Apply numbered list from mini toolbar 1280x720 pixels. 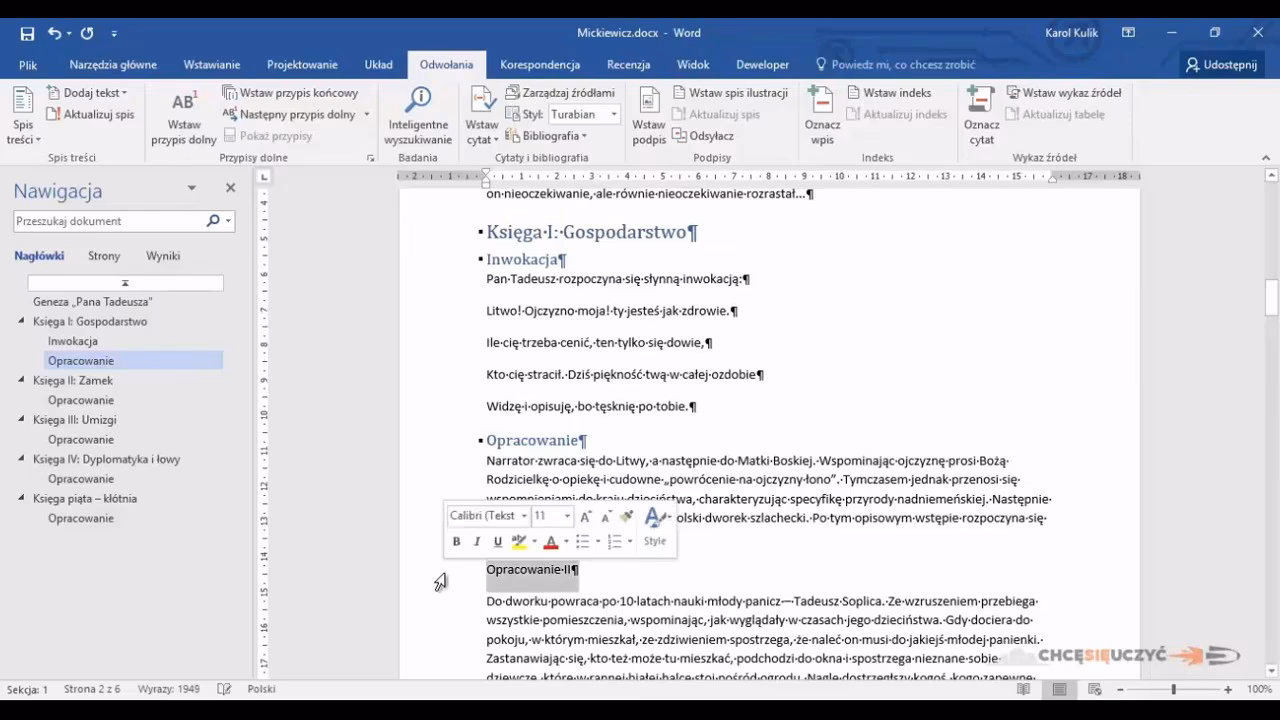[614, 541]
